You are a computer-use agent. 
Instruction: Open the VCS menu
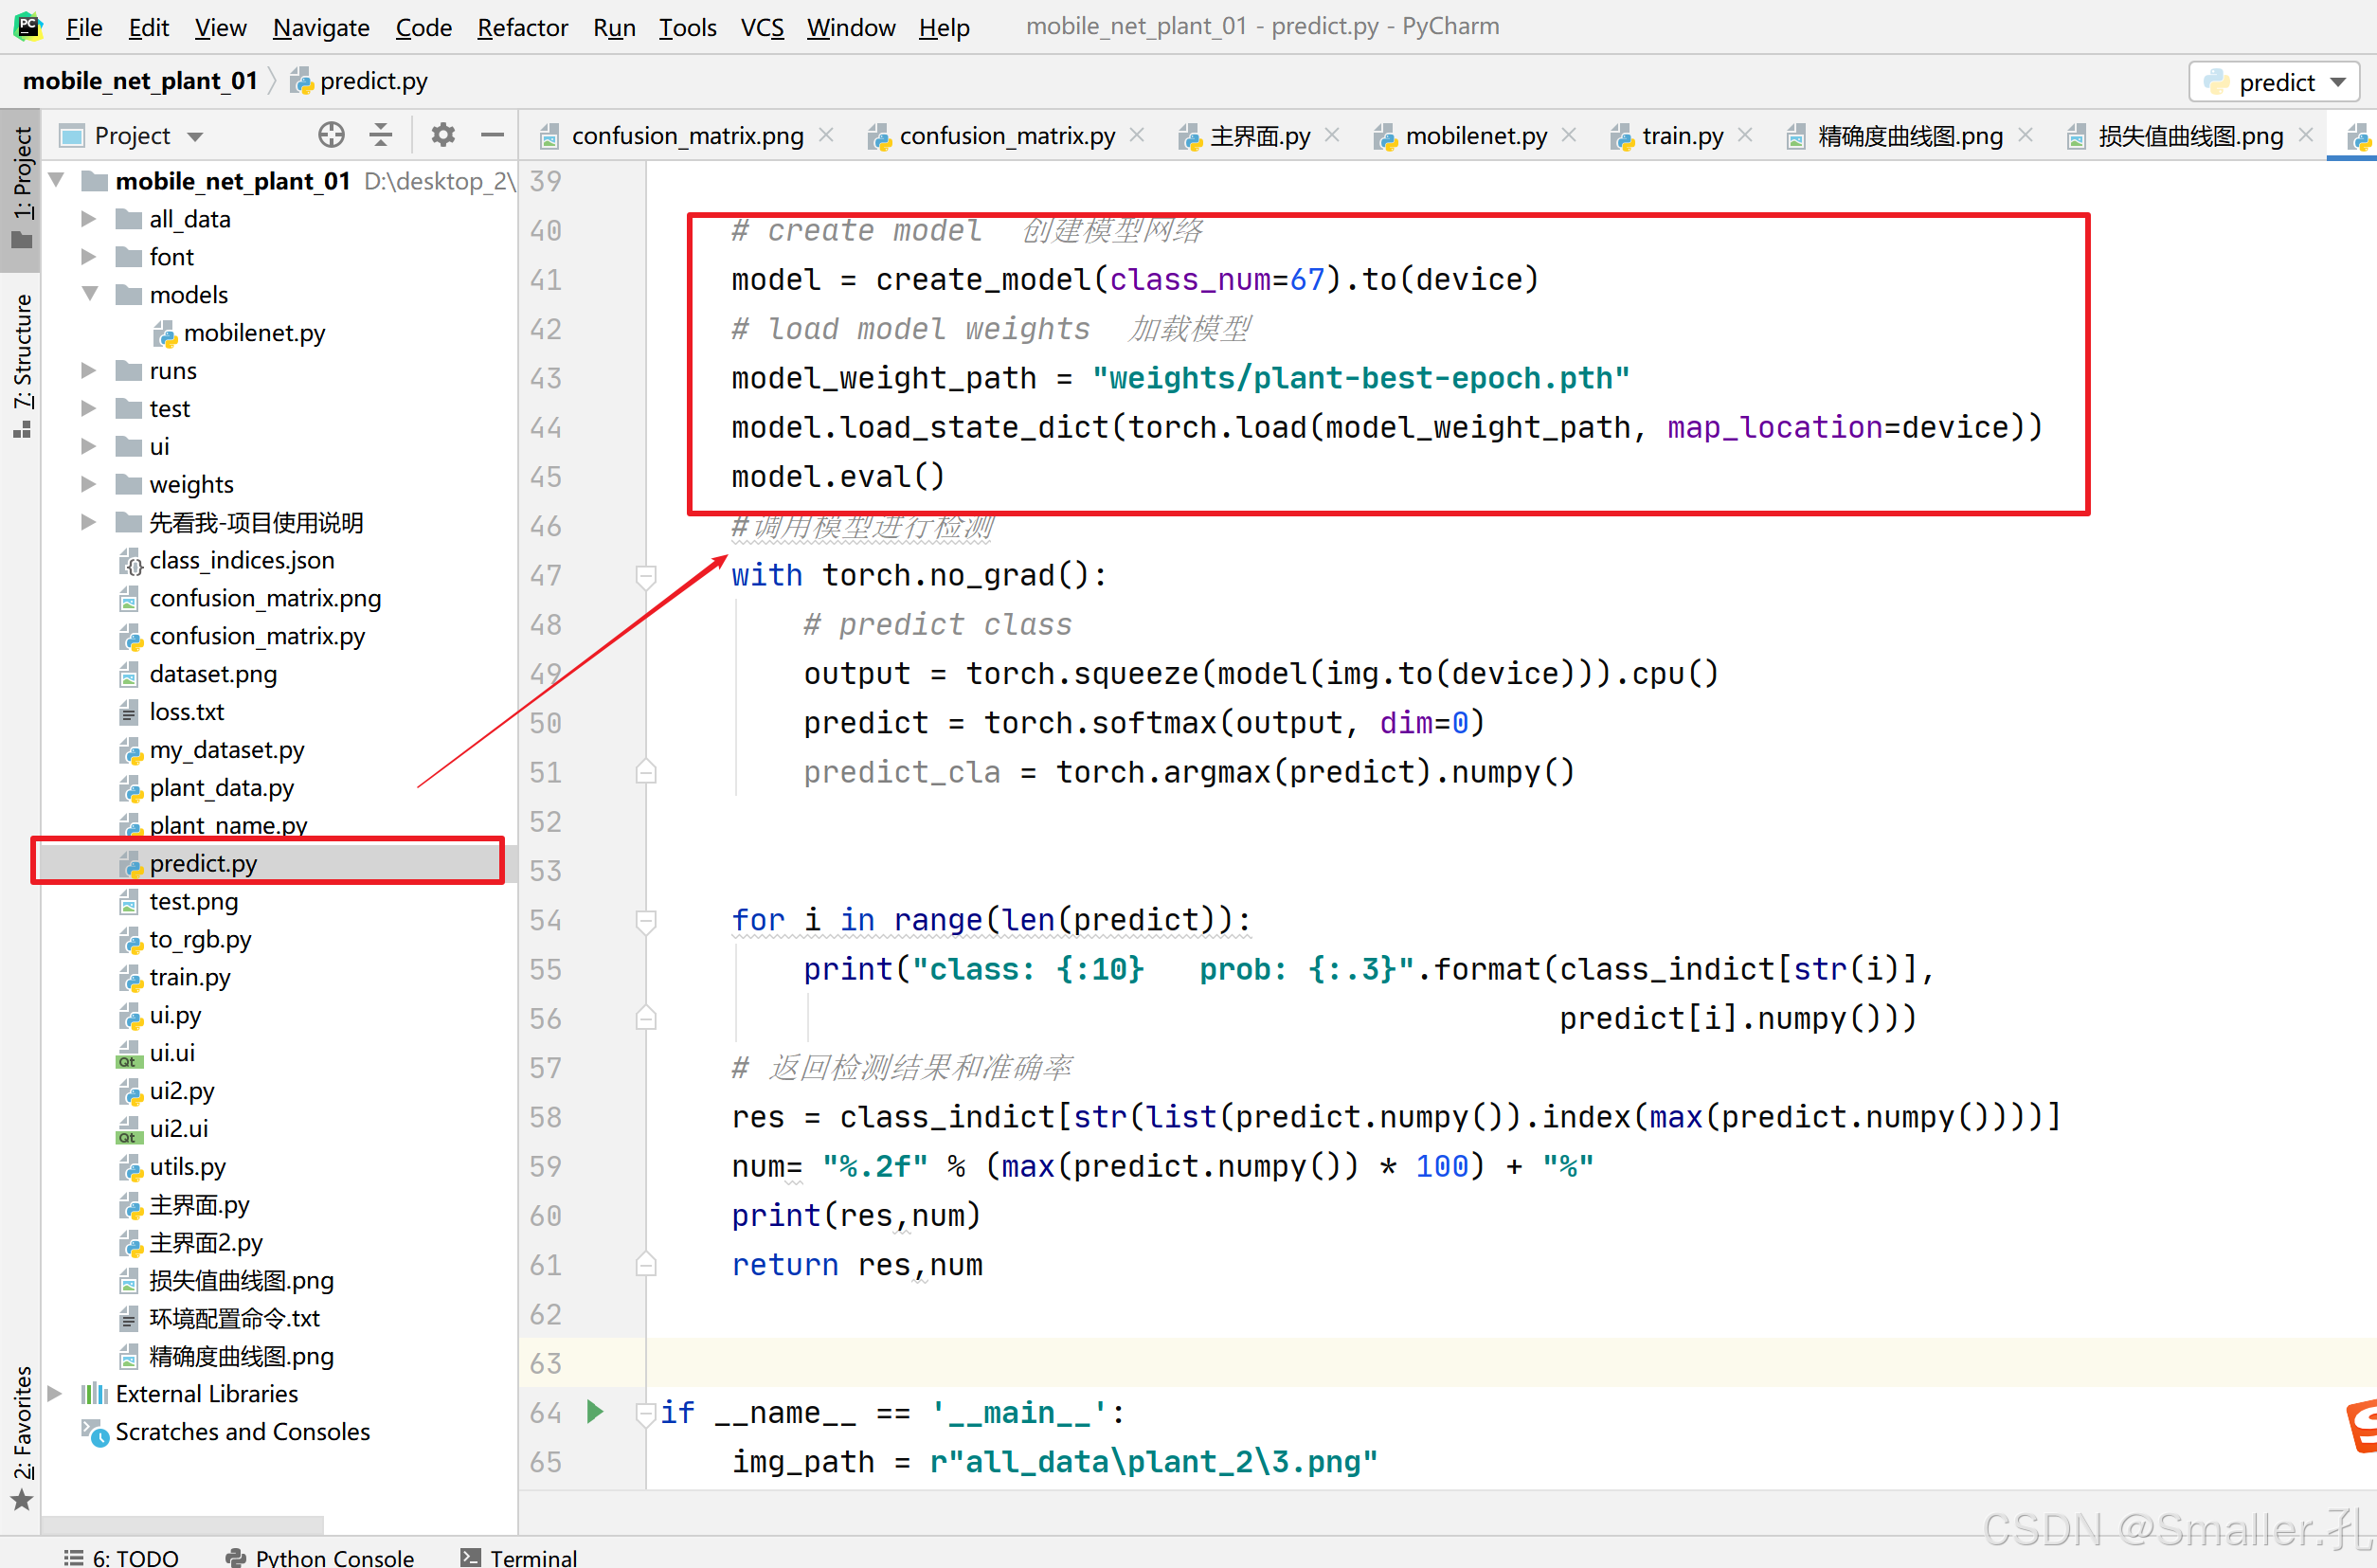[x=762, y=27]
